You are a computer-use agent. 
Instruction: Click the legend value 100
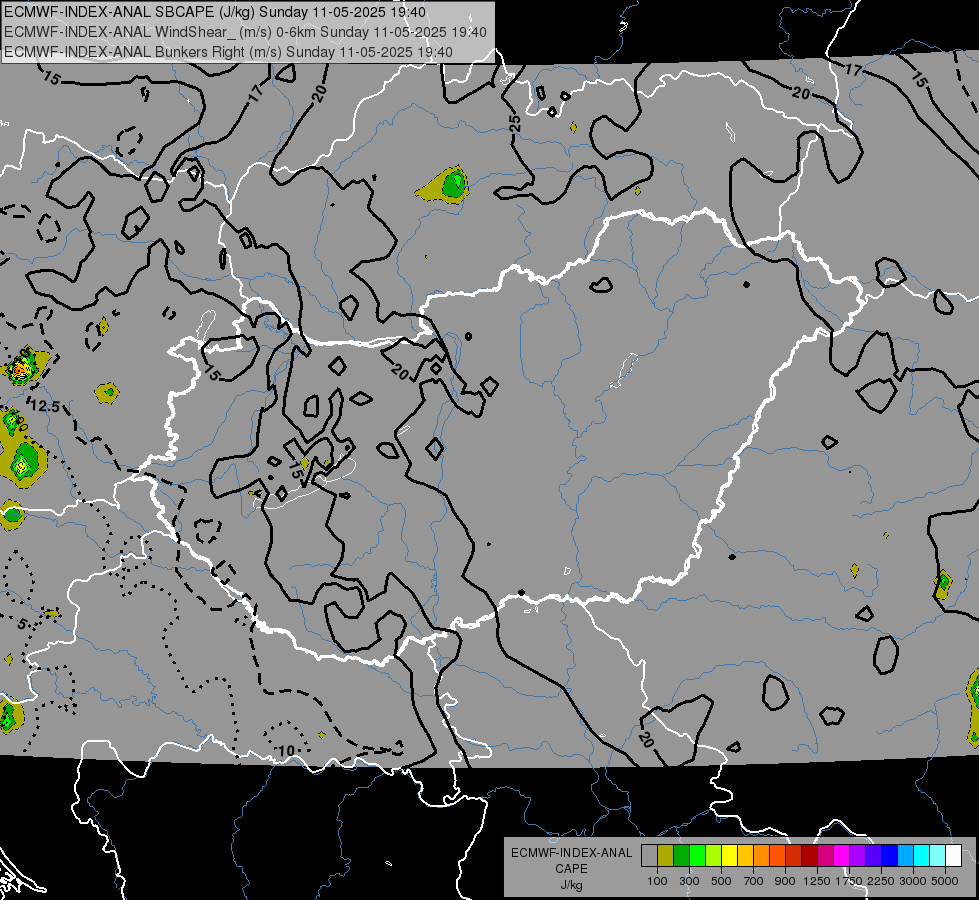(x=657, y=881)
